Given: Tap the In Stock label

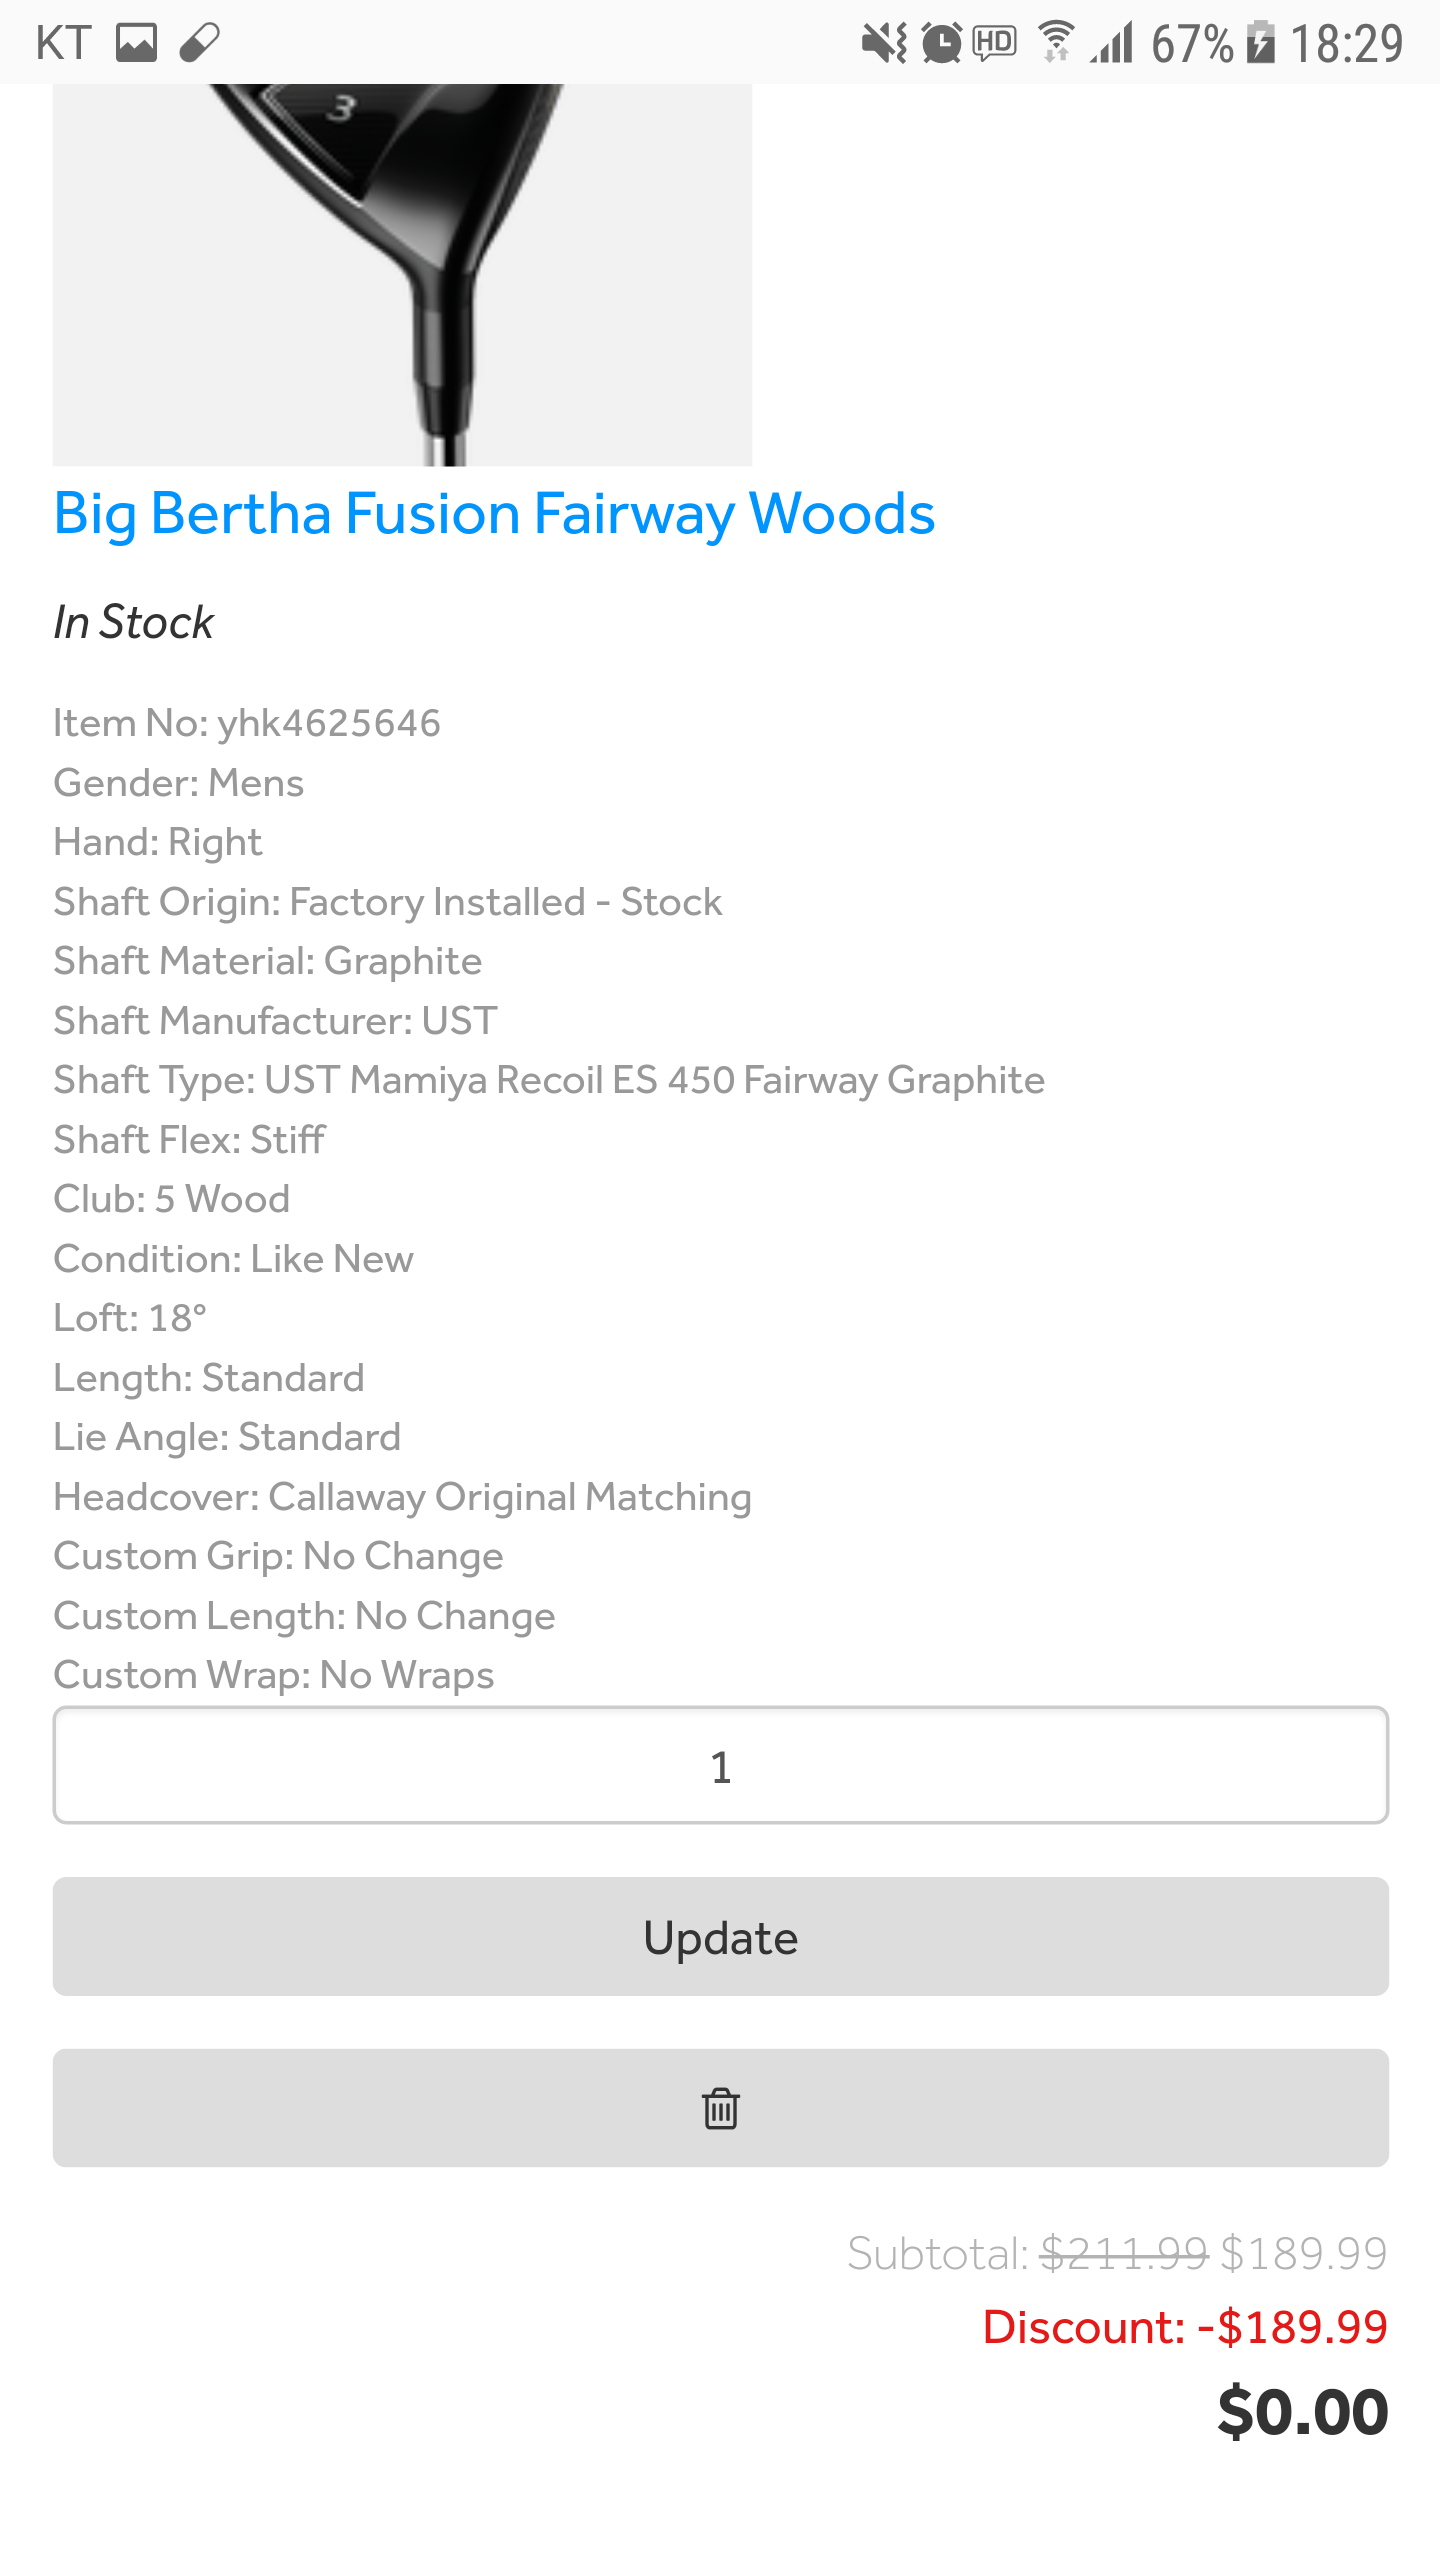Looking at the screenshot, I should pos(133,622).
